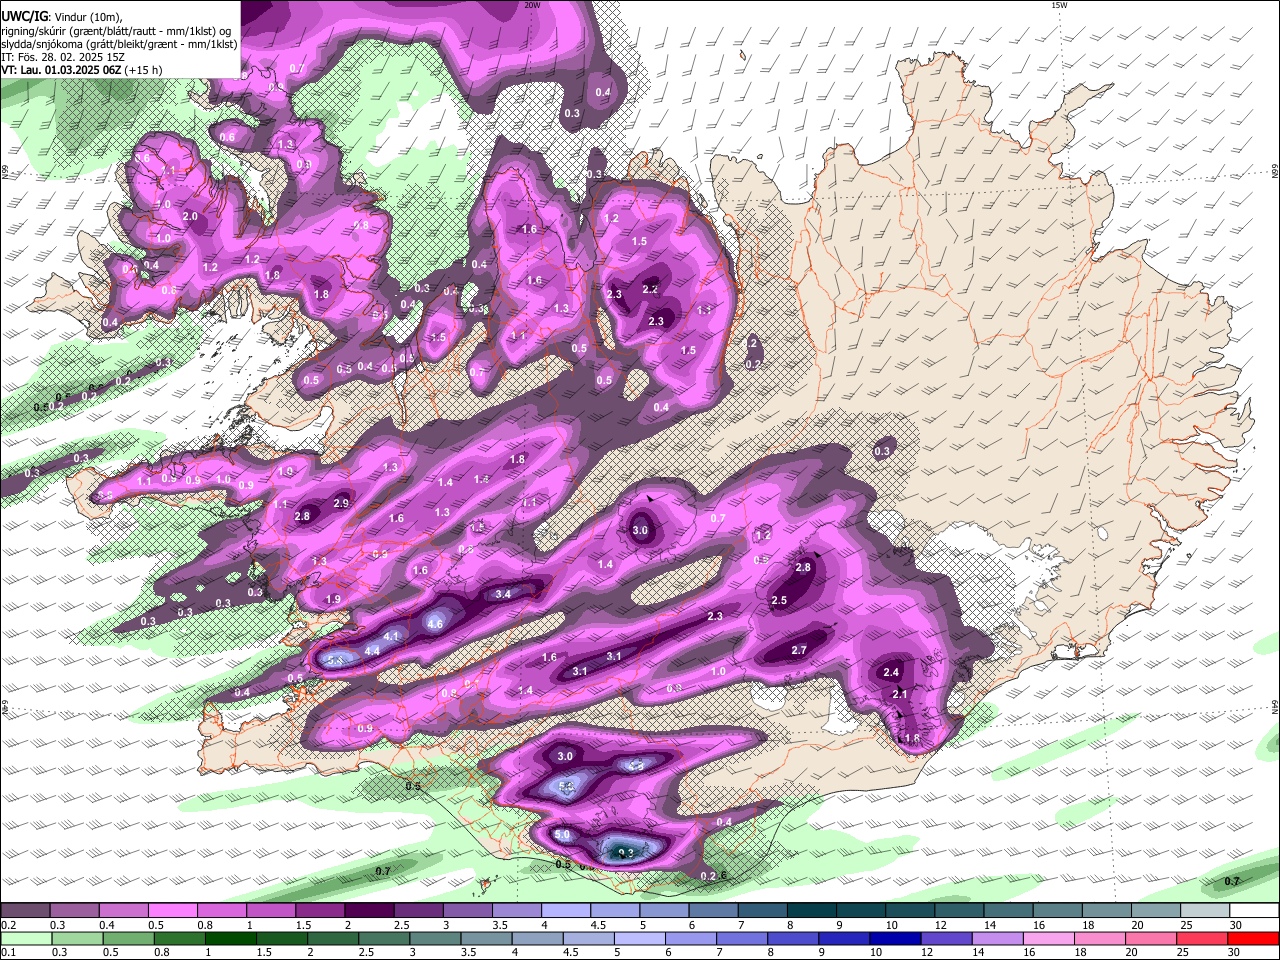Click the '15W' longitude label
This screenshot has height=960, width=1280.
1059,5
